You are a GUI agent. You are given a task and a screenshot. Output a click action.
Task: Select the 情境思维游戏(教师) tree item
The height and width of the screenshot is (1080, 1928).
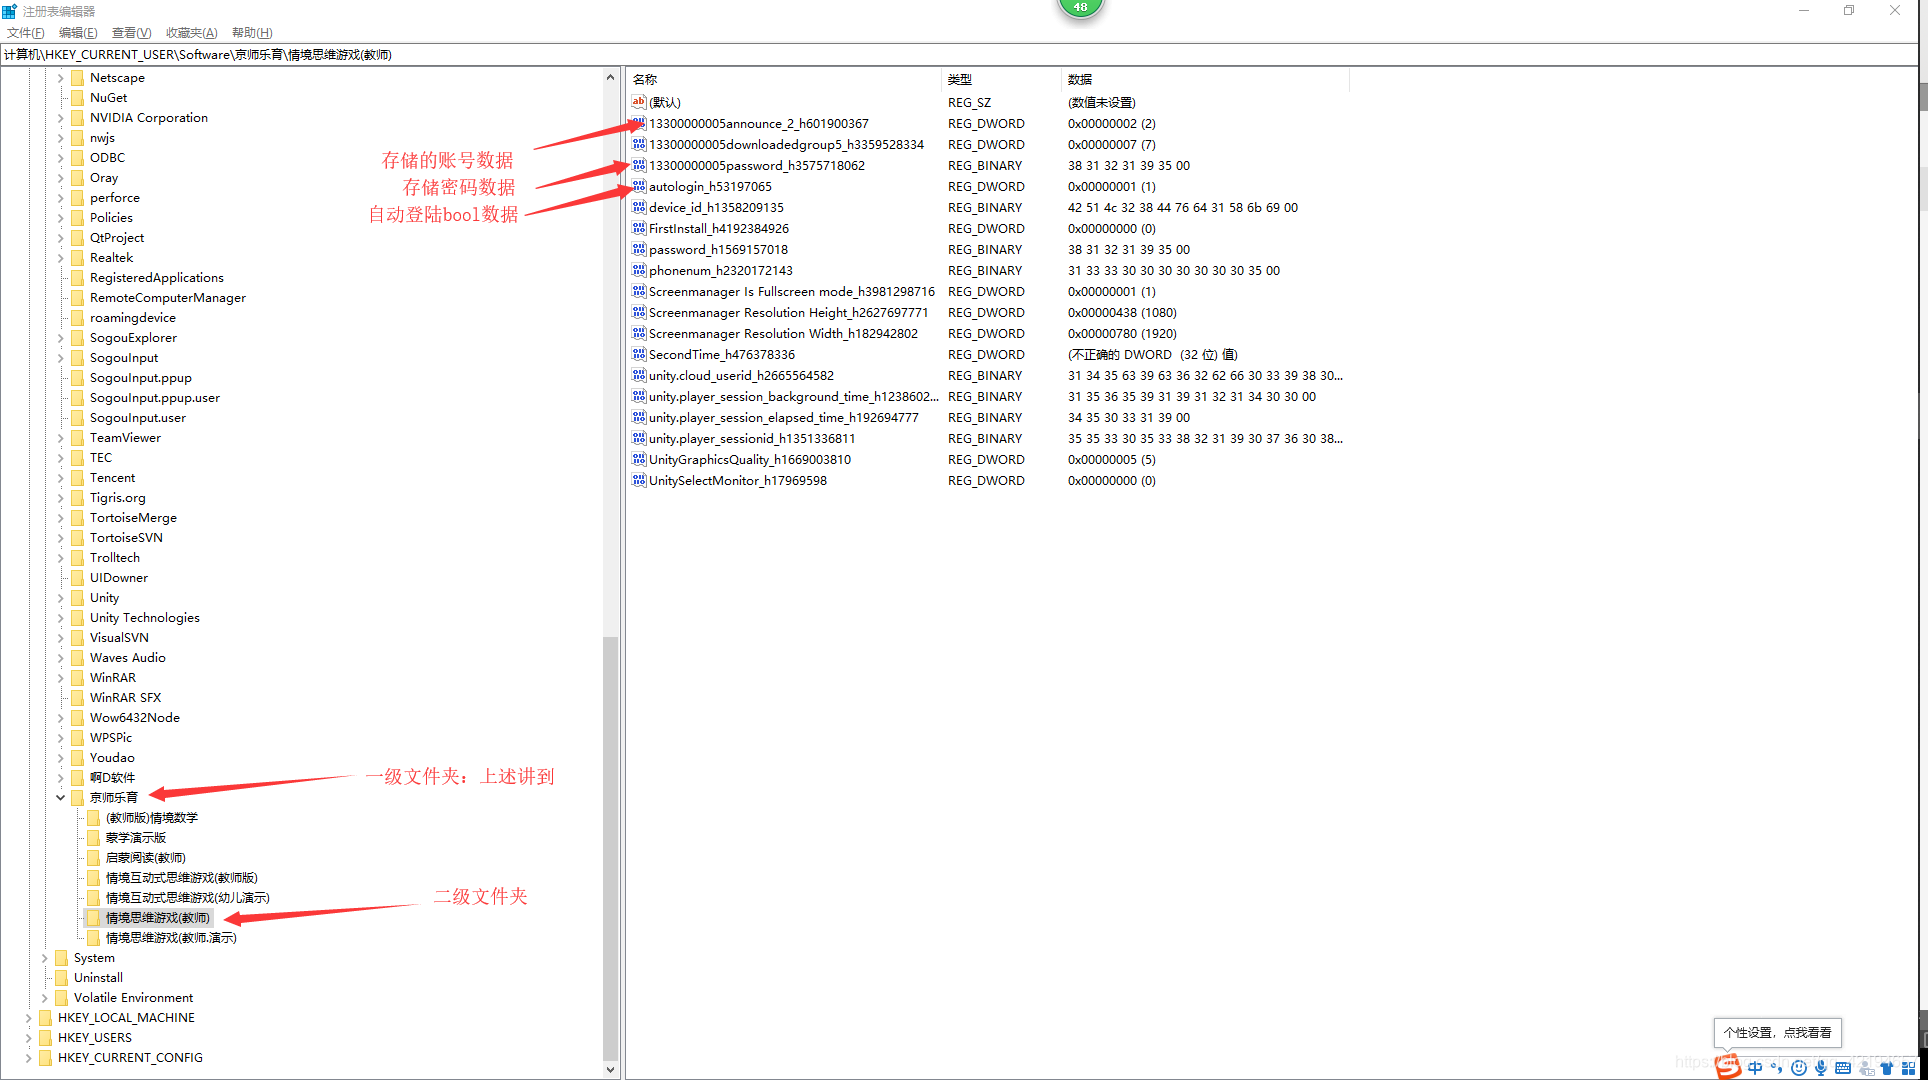[x=158, y=918]
